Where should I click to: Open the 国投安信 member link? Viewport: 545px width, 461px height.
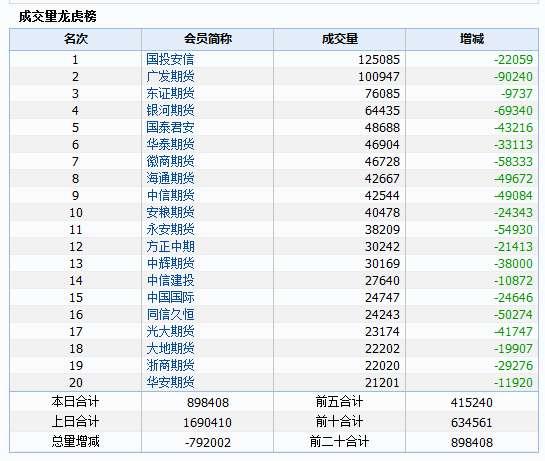[170, 59]
